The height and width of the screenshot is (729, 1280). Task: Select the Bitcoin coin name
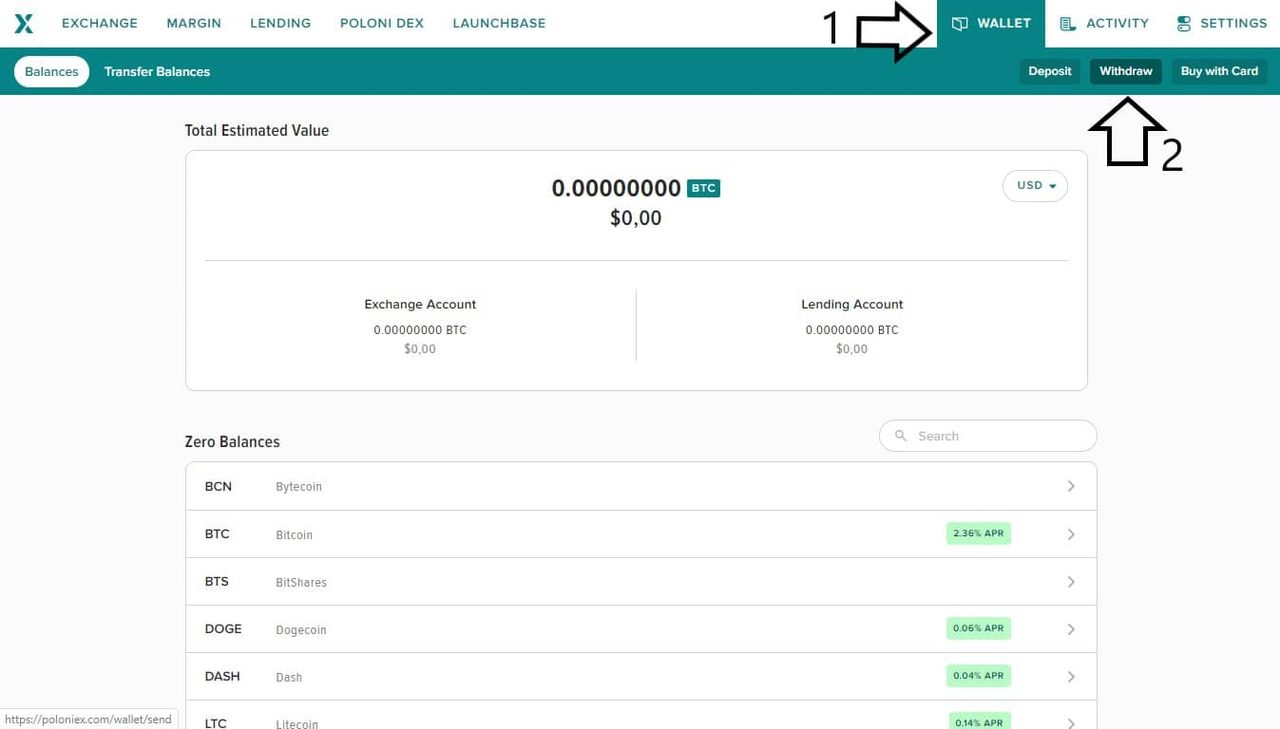click(x=294, y=535)
